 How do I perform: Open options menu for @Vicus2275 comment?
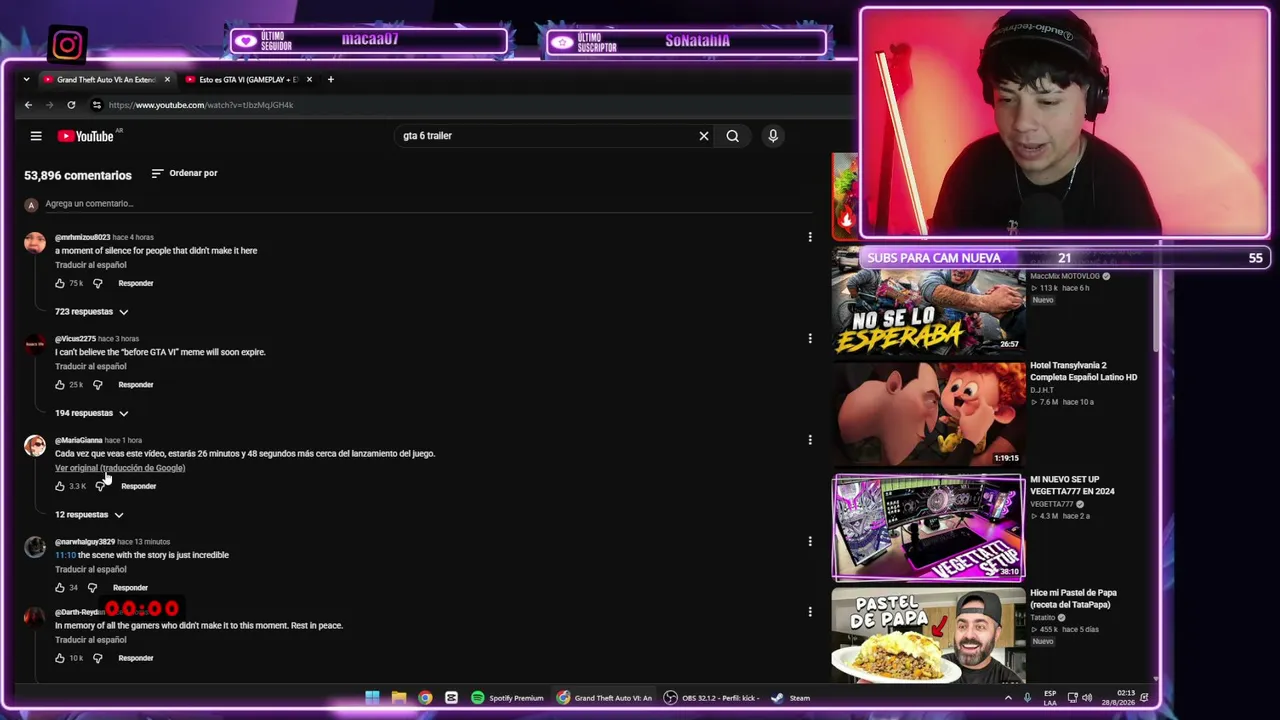coord(810,339)
